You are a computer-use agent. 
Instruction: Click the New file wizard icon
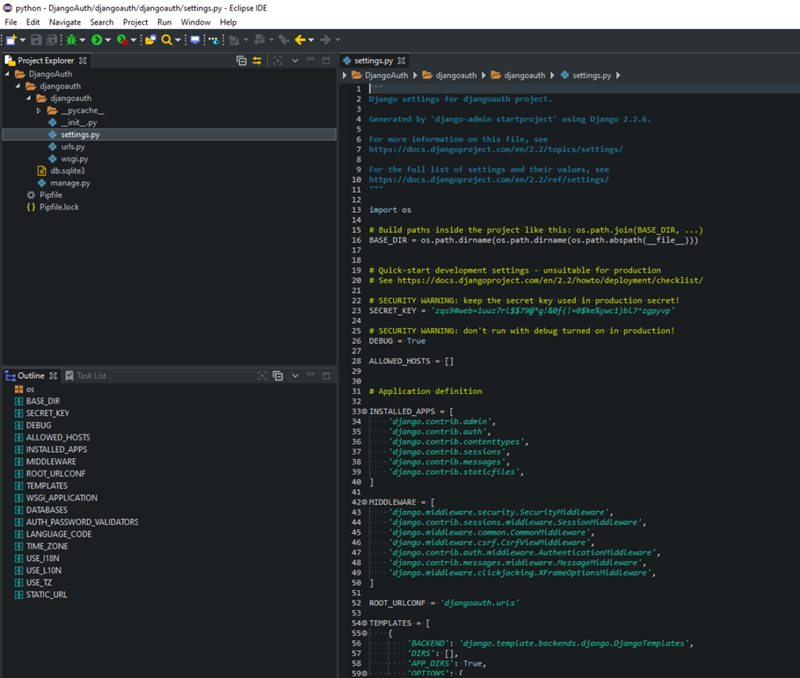coord(10,40)
